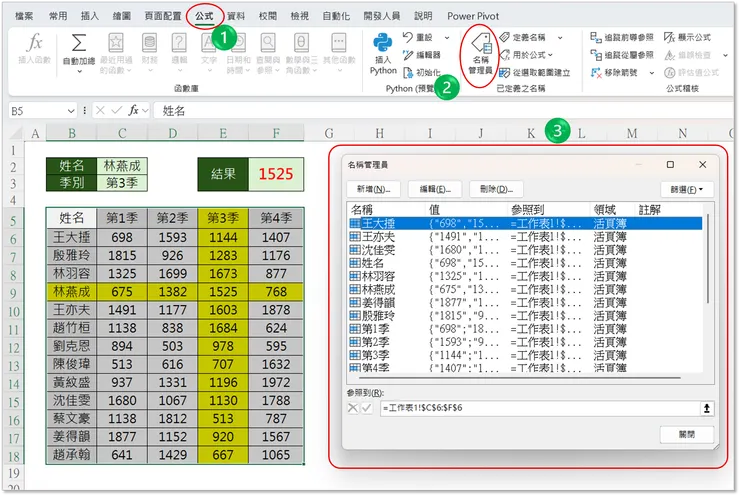740x496 pixels.
Task: Select cell containing 1684 in 趙竹桓 row
Action: tap(223, 328)
